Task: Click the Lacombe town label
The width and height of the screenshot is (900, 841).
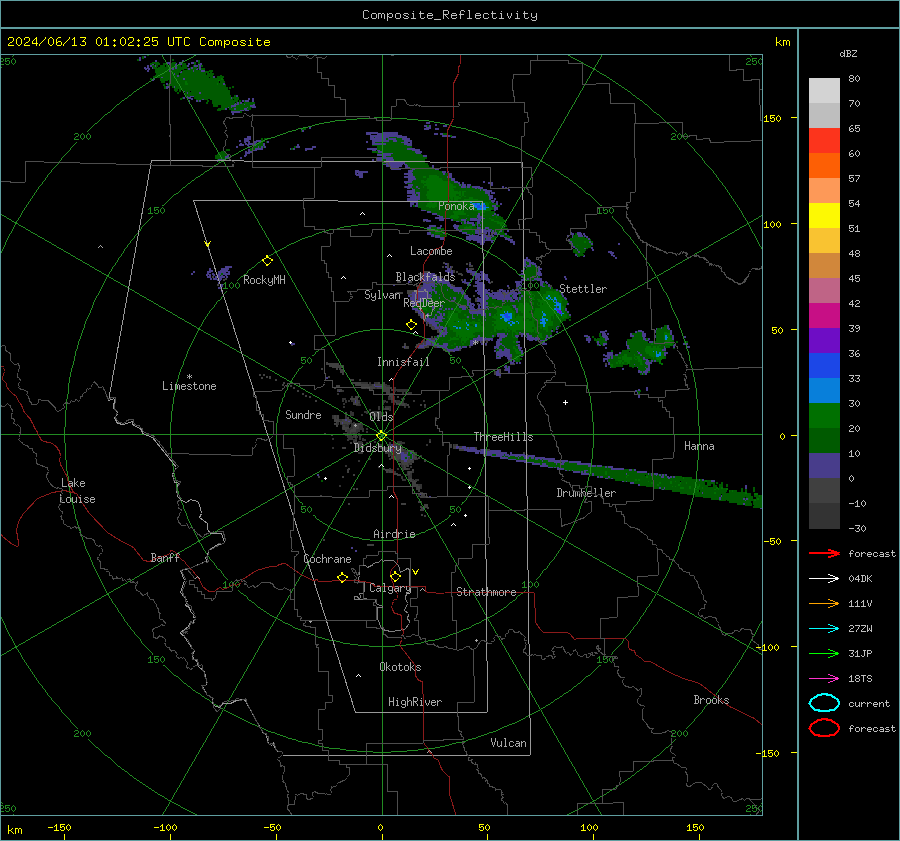Action: (431, 251)
